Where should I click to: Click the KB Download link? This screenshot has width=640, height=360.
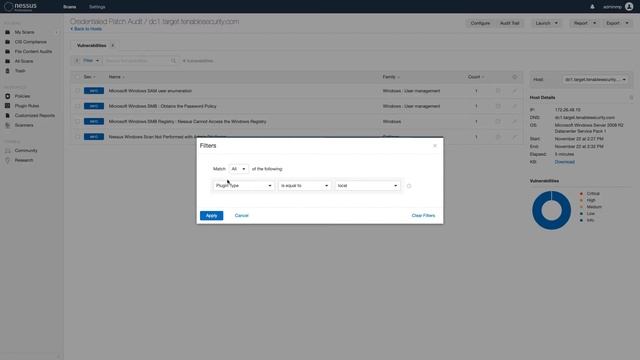click(564, 162)
